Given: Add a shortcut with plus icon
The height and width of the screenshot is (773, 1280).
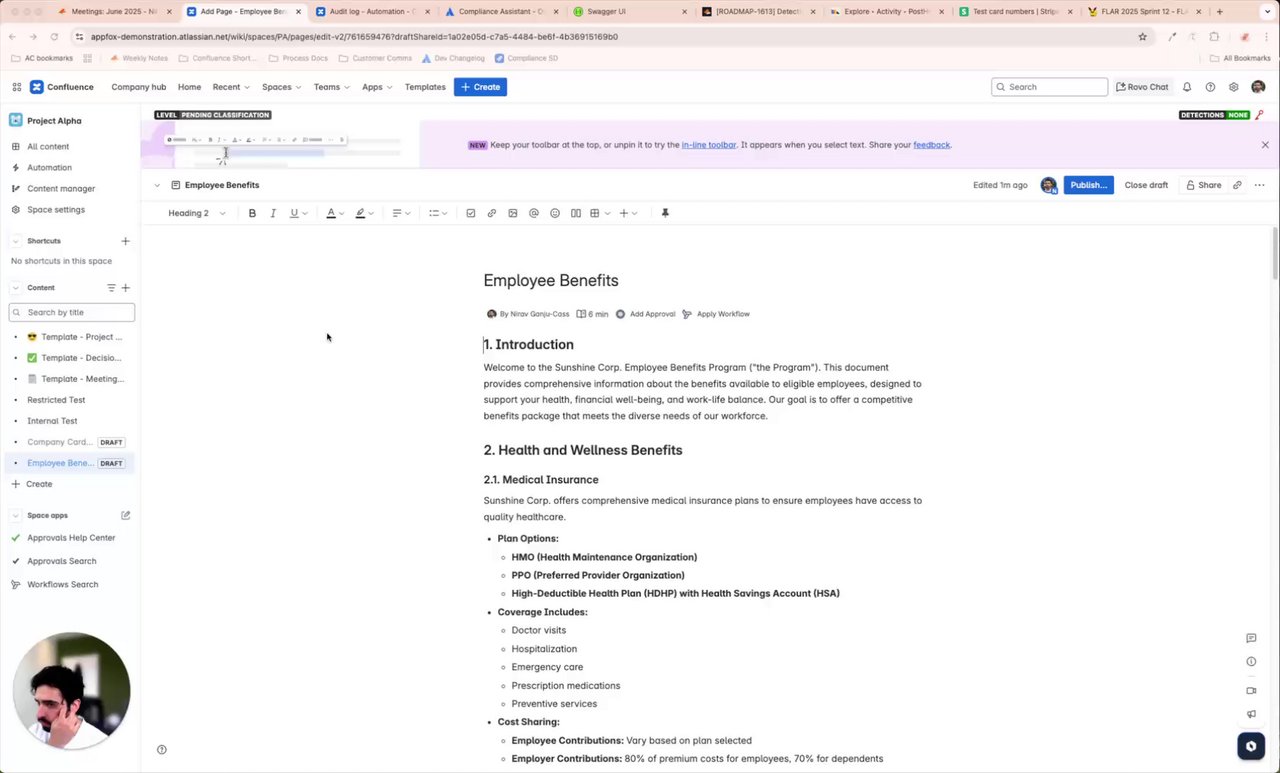Looking at the screenshot, I should 125,241.
